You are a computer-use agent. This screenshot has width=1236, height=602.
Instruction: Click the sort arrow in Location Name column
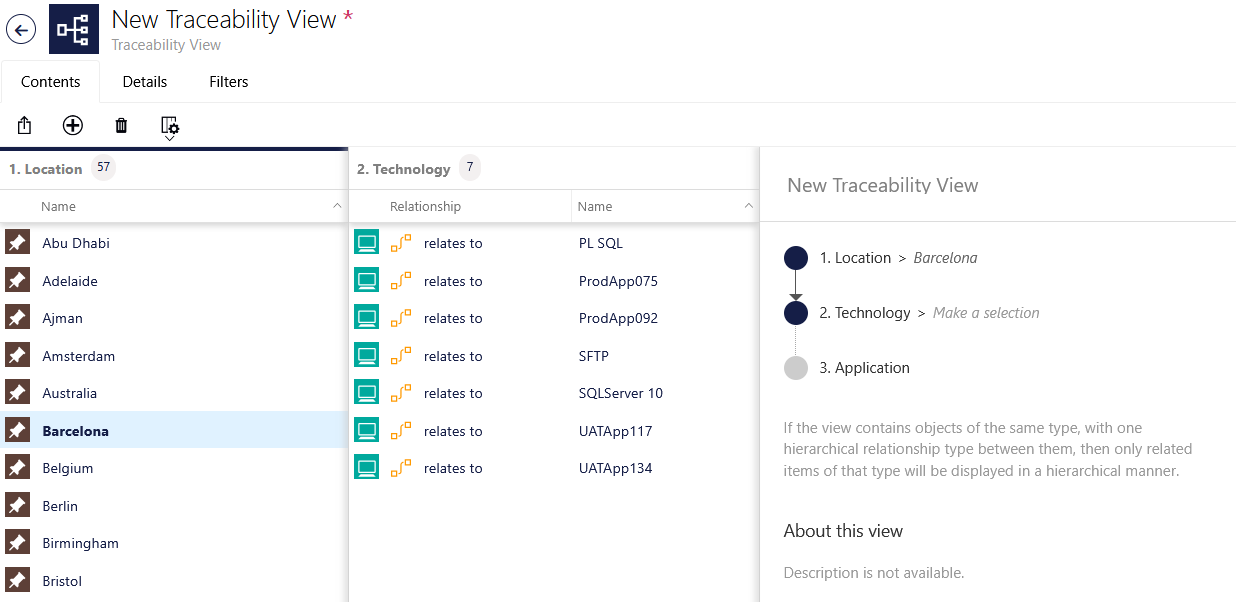[337, 206]
